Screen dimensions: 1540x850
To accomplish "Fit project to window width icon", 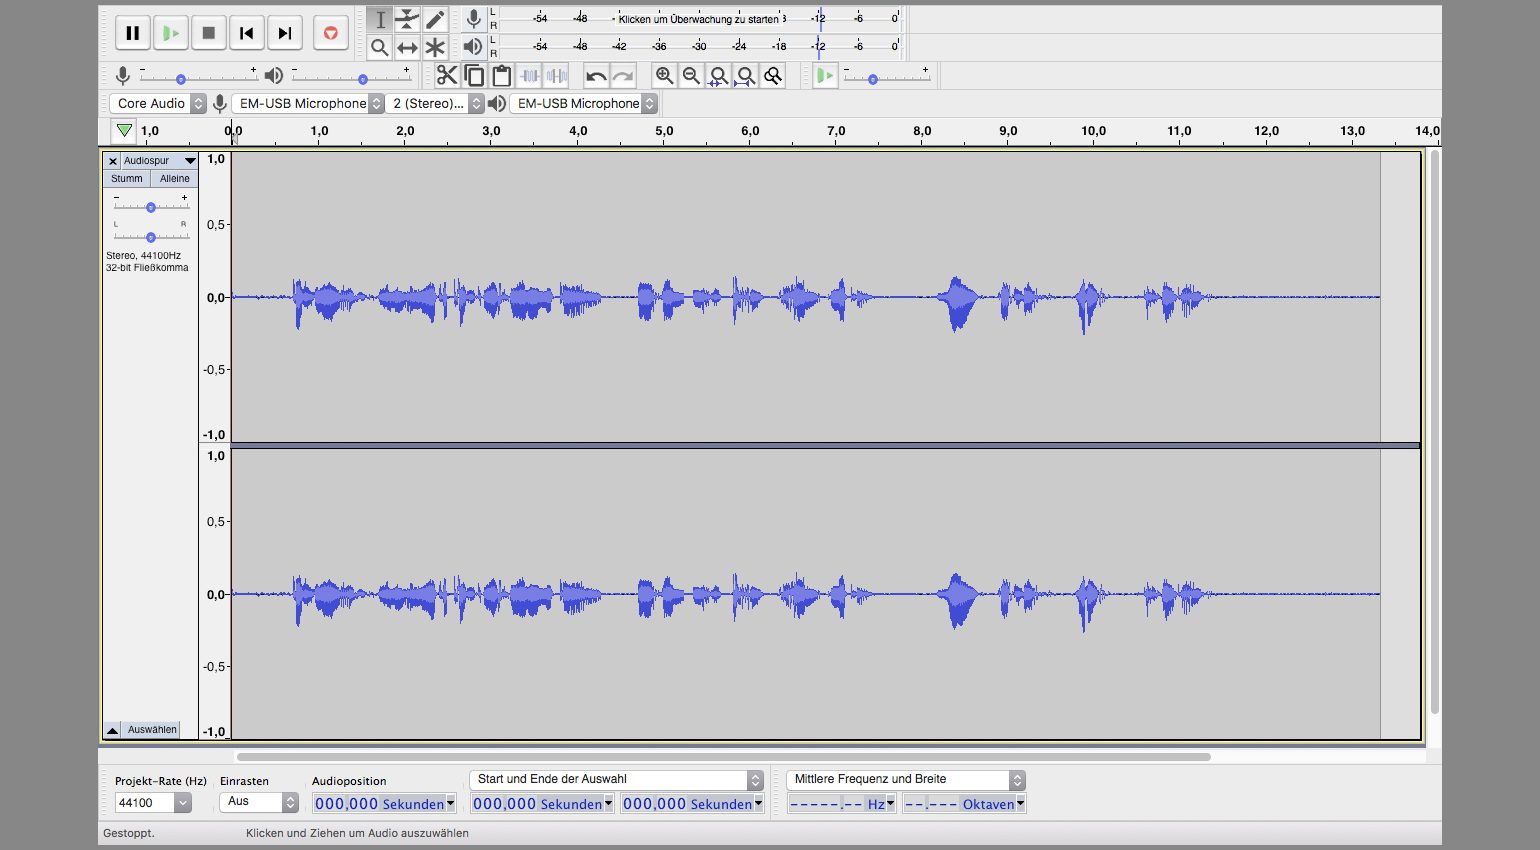I will point(745,76).
